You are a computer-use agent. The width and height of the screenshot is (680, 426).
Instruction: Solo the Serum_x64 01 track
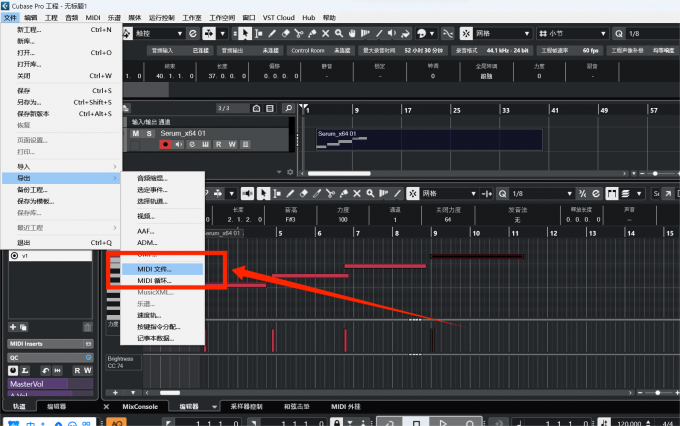coord(149,133)
